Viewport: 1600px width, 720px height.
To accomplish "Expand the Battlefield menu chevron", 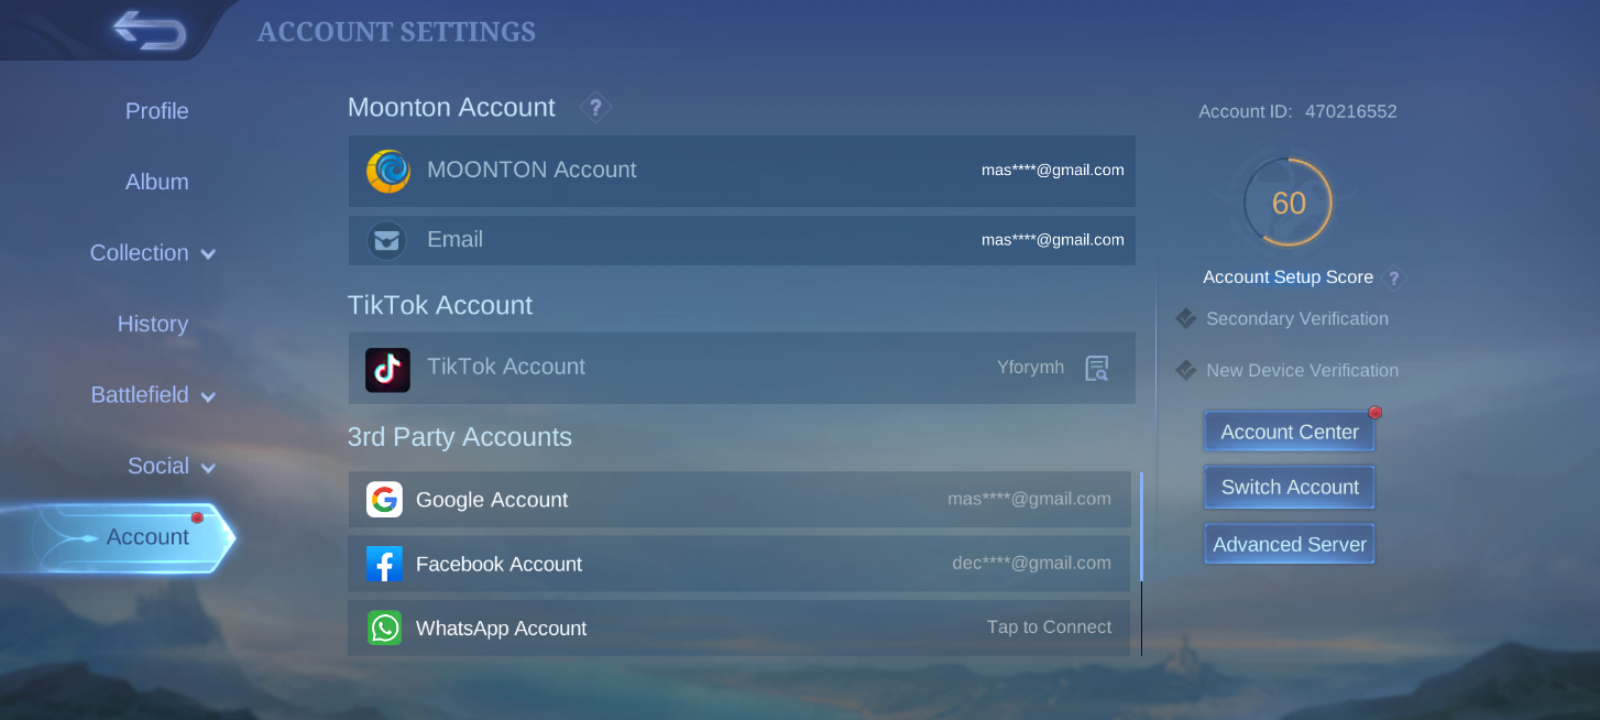I will pyautogui.click(x=208, y=397).
